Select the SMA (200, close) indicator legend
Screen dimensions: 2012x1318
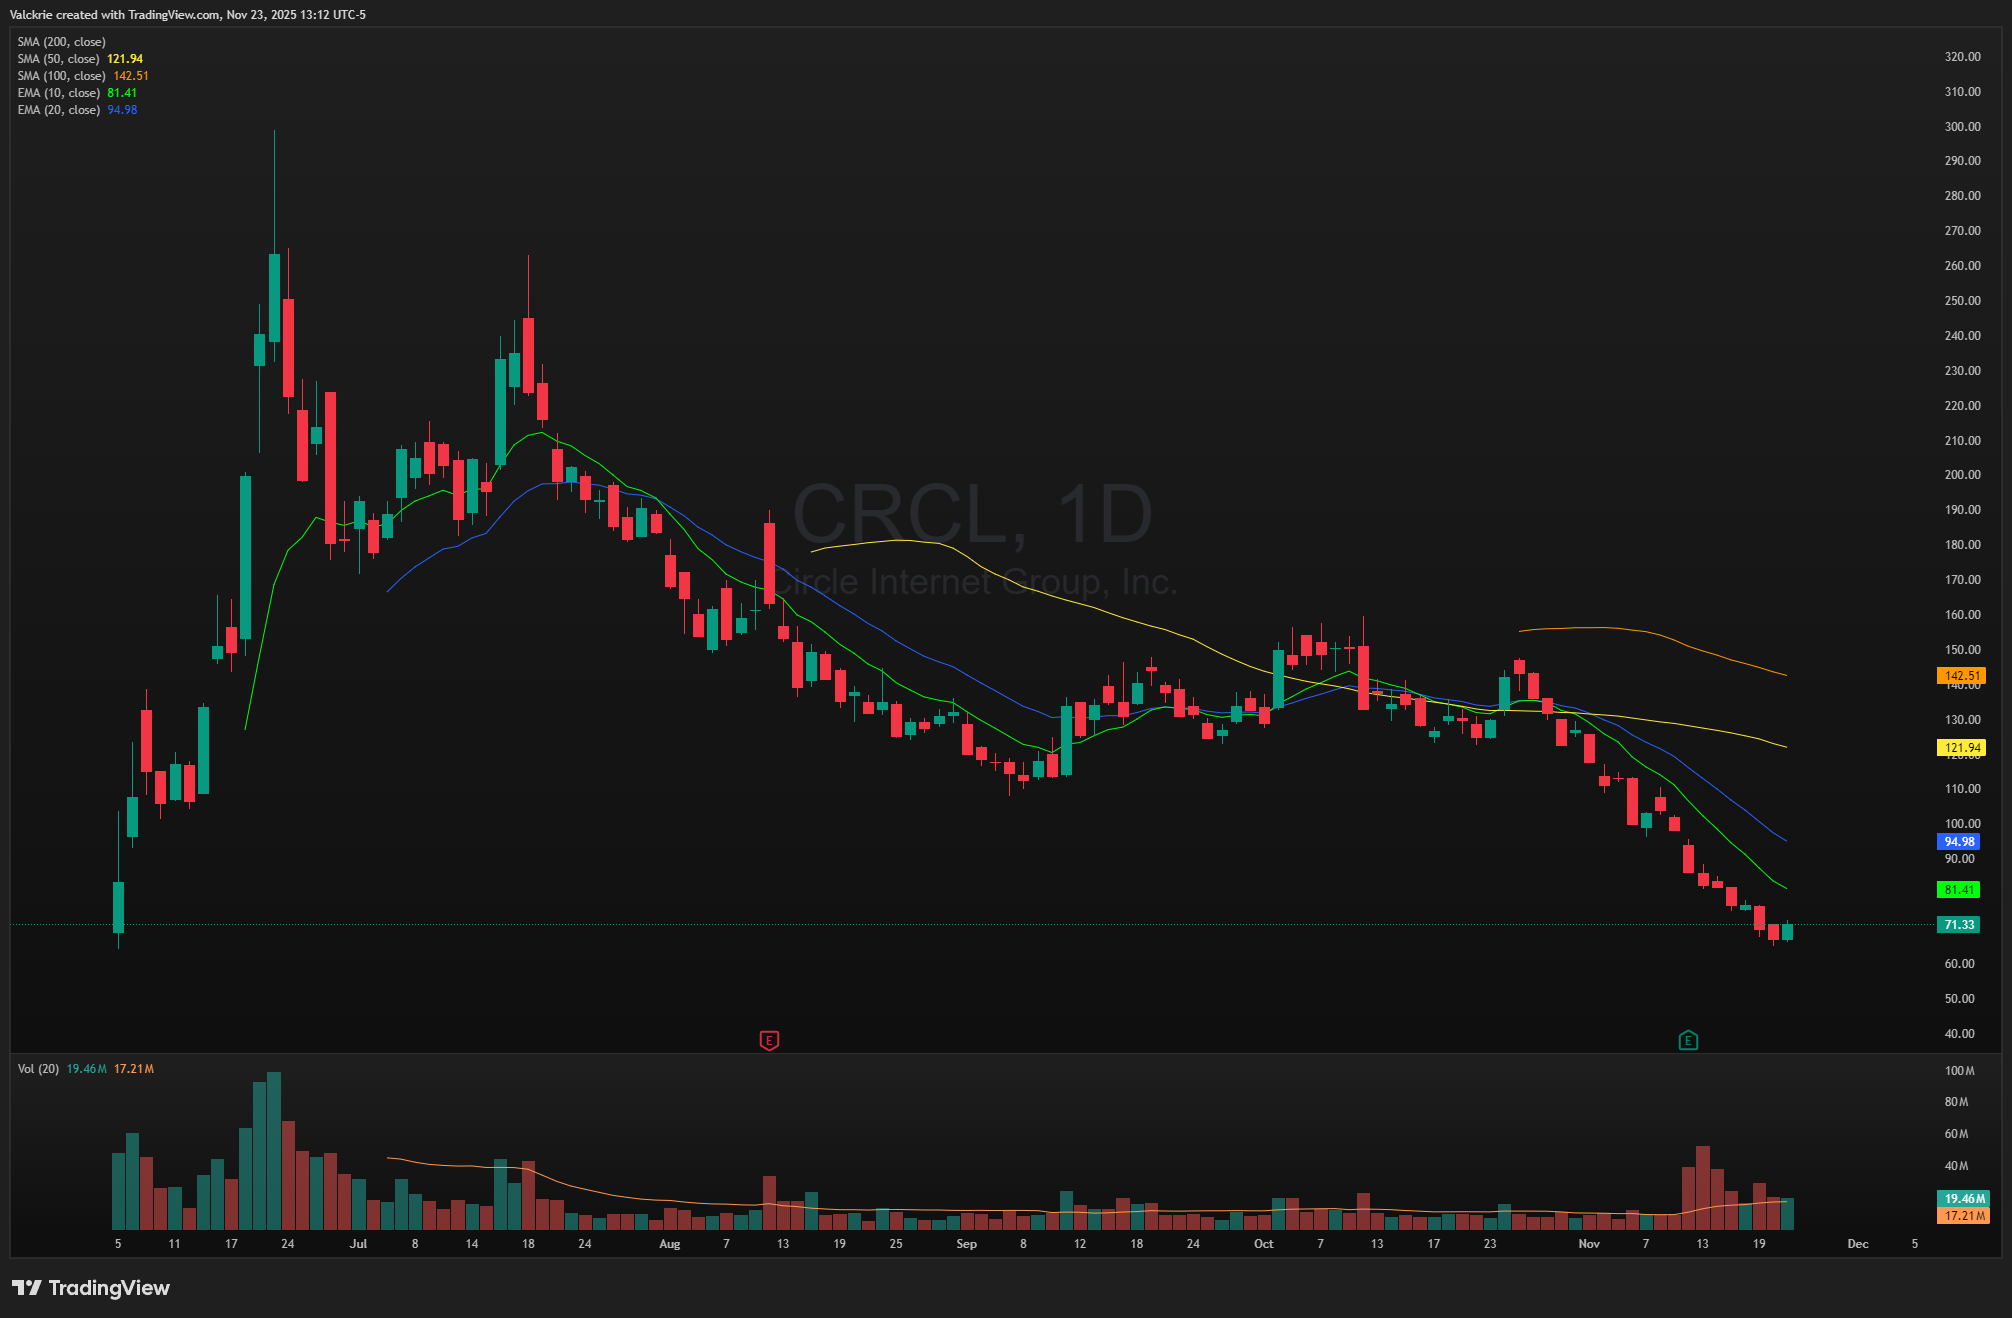(61, 42)
